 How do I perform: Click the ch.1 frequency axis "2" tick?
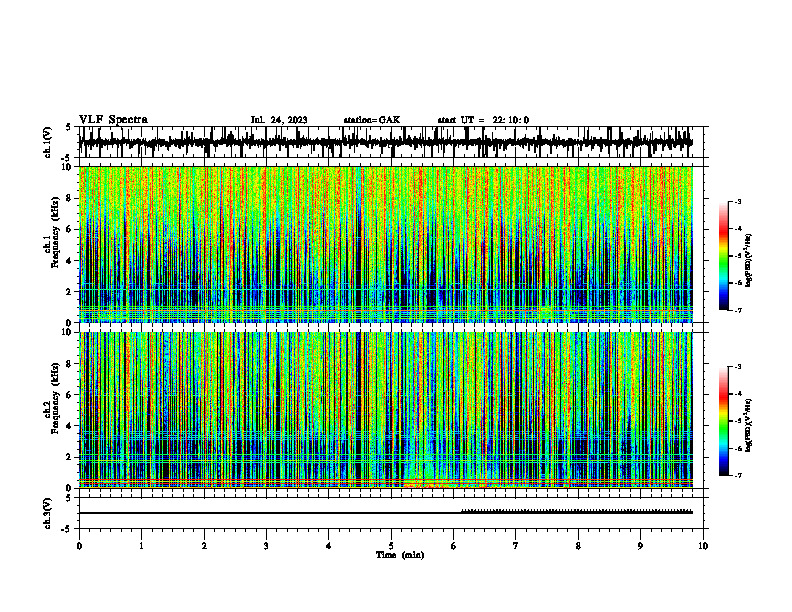tap(69, 291)
